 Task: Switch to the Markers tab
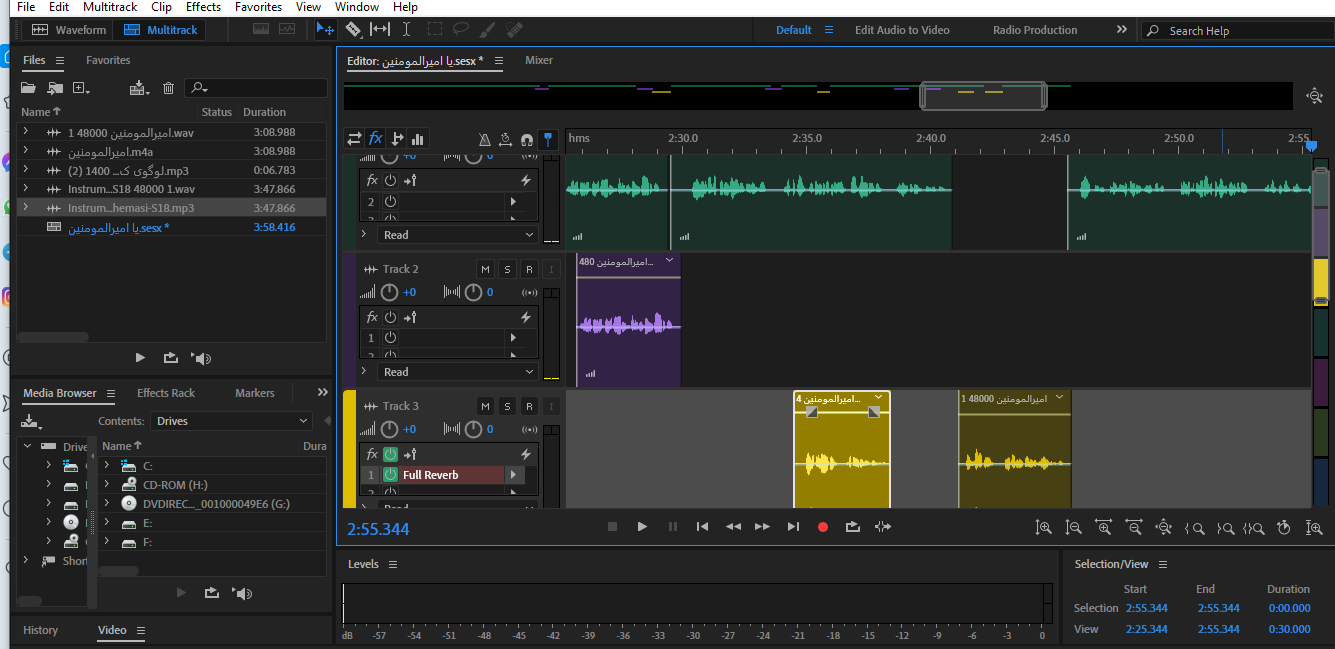click(254, 393)
